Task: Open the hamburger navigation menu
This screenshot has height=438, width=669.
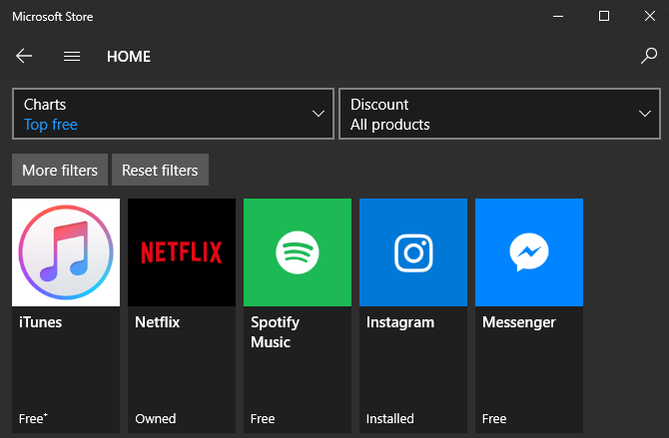Action: [72, 56]
